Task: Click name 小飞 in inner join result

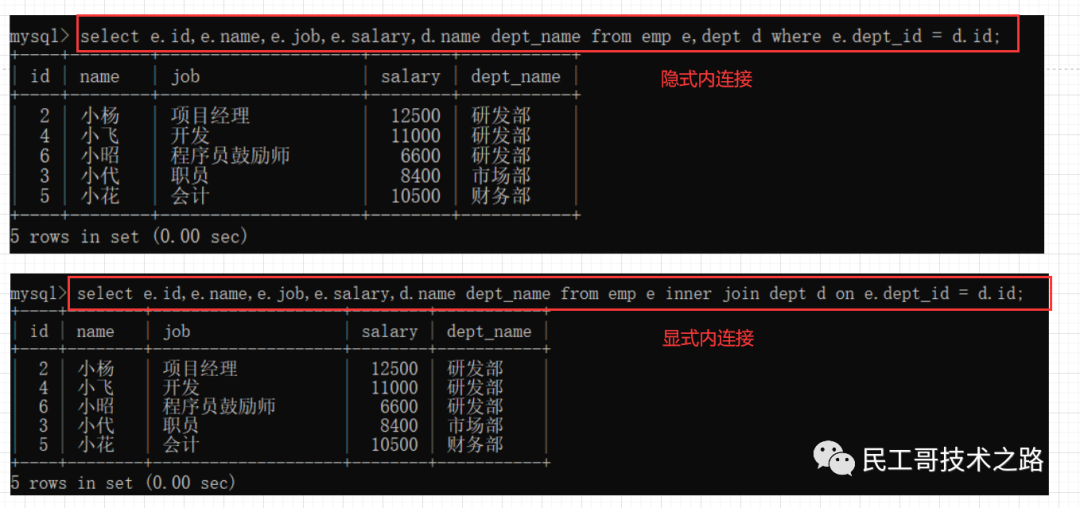Action: pos(96,388)
